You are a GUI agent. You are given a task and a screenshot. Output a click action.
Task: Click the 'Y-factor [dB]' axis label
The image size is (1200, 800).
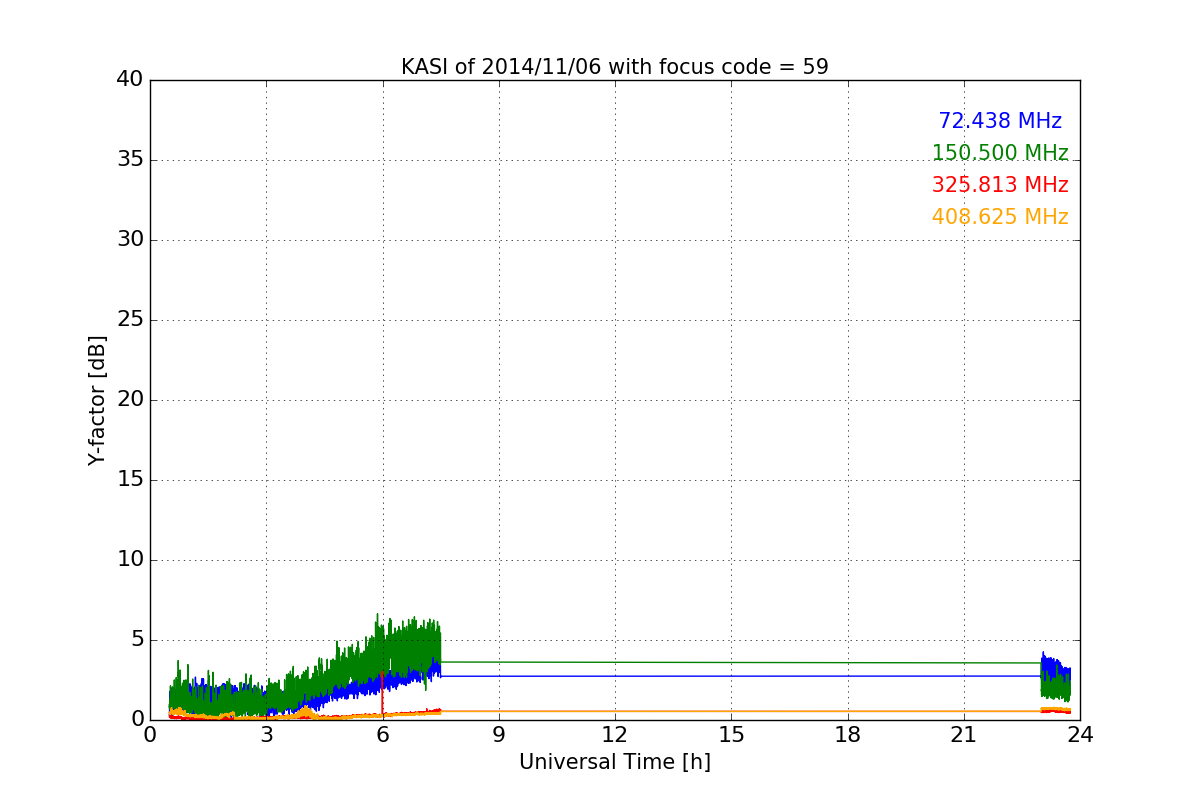point(97,400)
